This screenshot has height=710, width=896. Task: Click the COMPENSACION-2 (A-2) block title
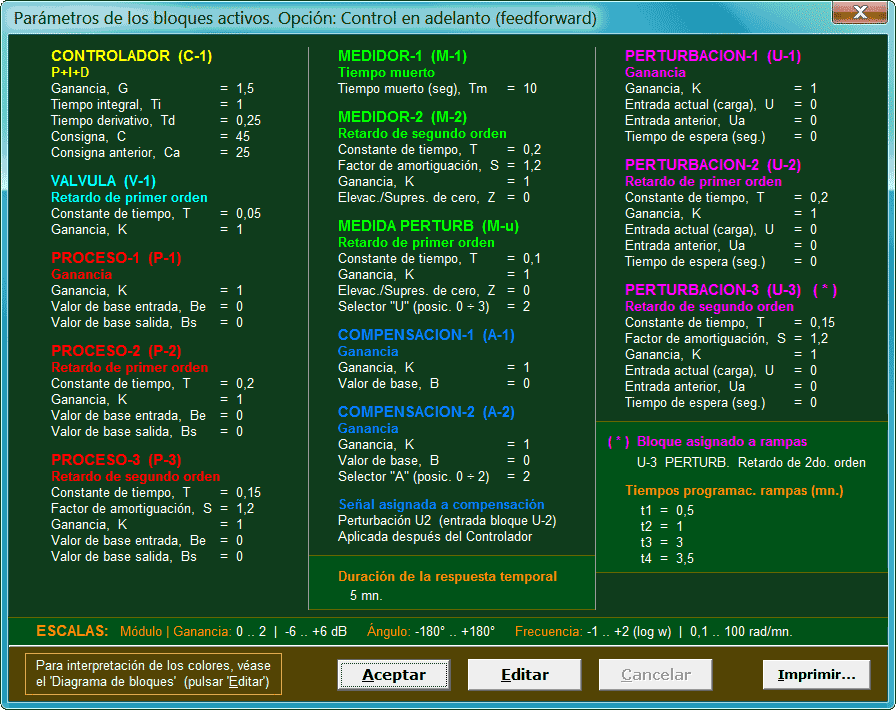pos(426,412)
